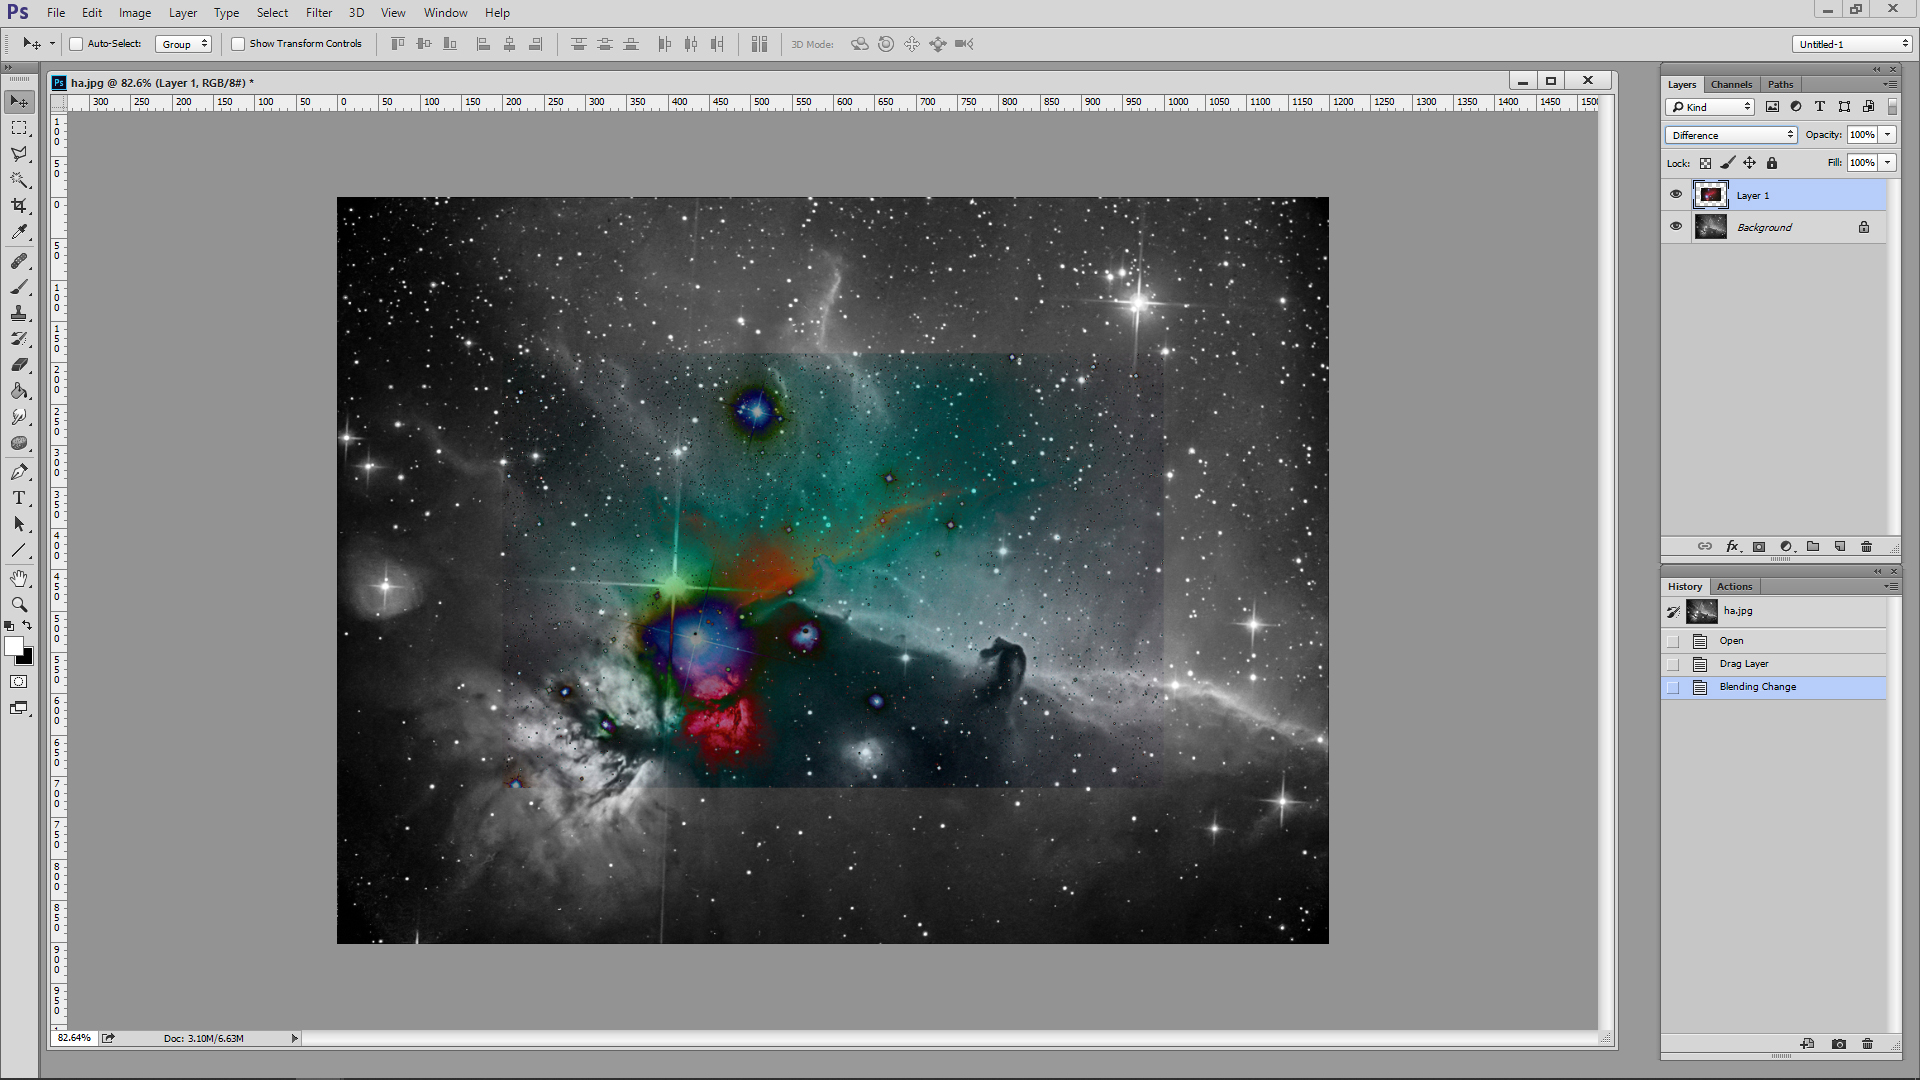Select the Drag Layer history state

click(x=1774, y=664)
